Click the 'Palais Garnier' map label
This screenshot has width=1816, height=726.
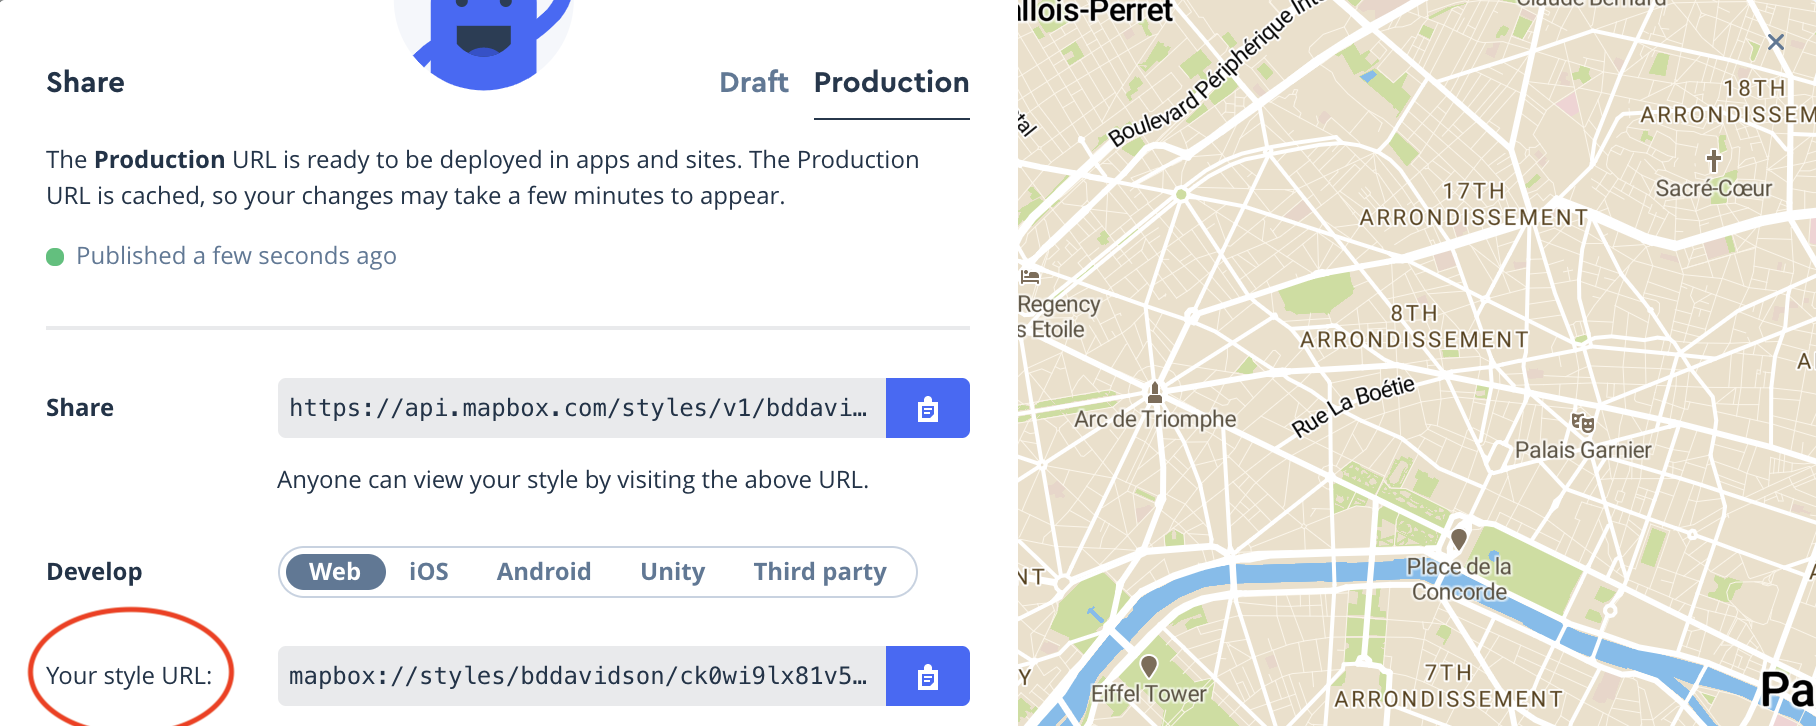tap(1583, 450)
